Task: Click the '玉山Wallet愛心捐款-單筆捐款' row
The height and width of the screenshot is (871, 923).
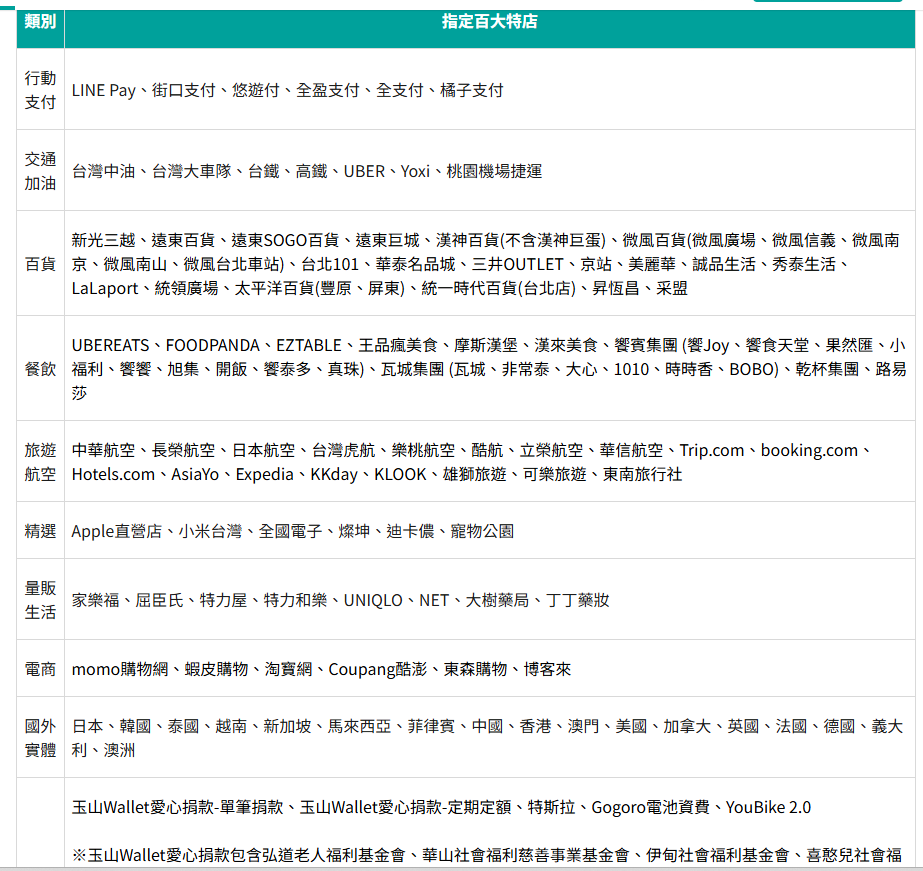Action: point(441,807)
